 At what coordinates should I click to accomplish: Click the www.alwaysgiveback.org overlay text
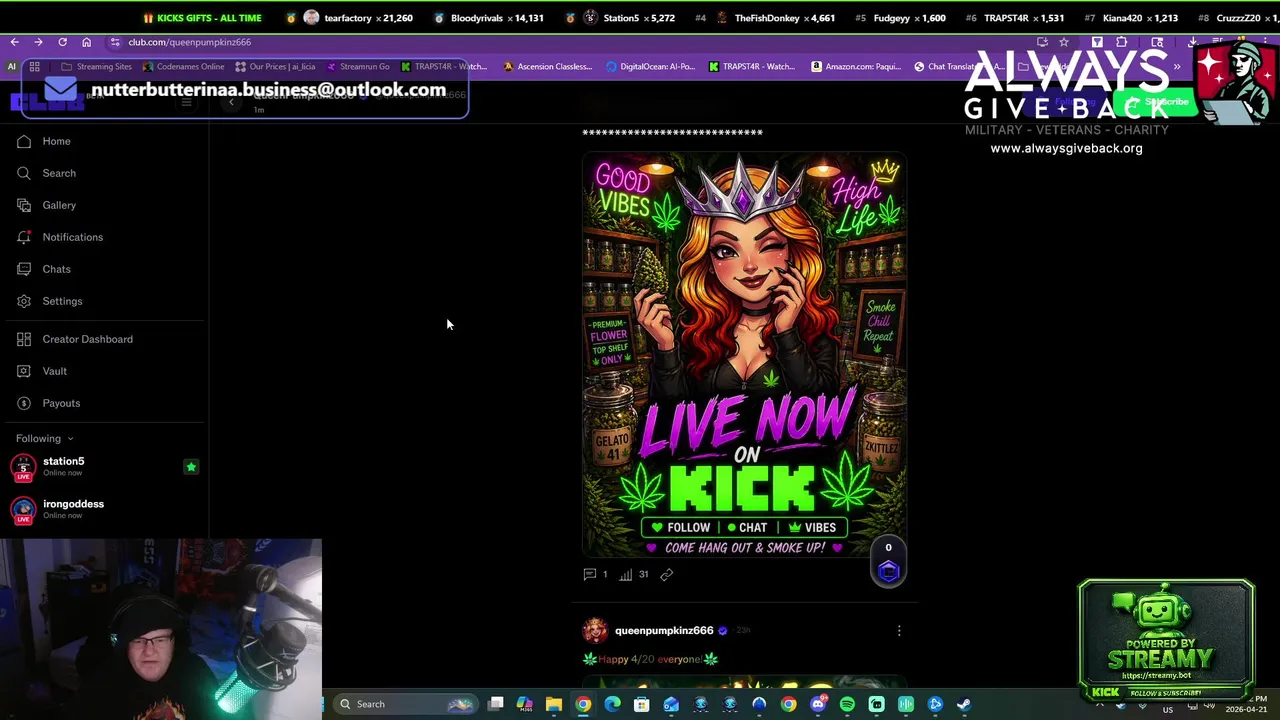[1066, 148]
